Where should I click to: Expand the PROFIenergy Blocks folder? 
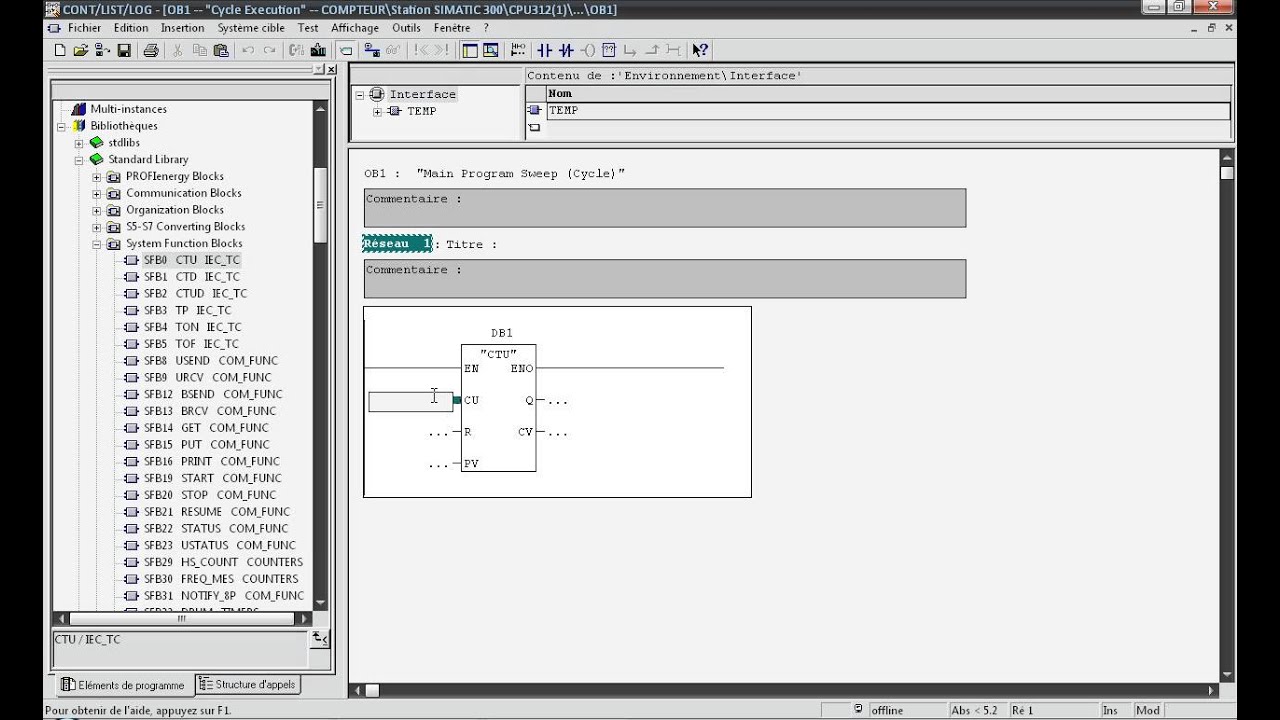(97, 177)
